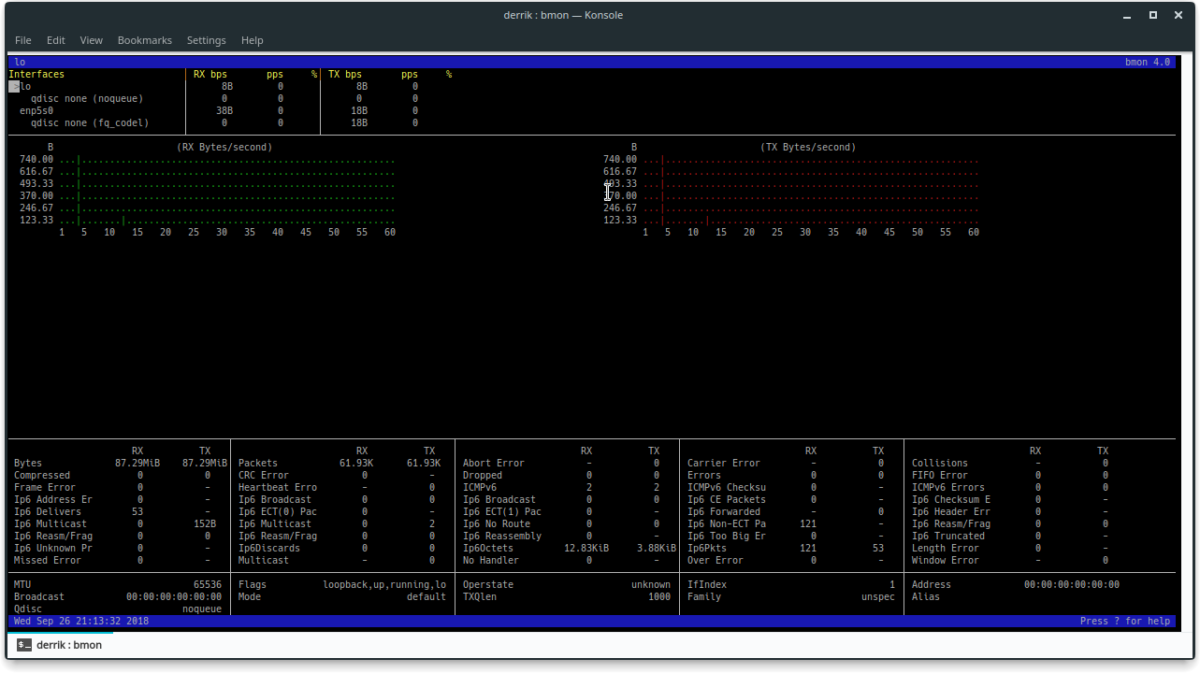Open the Edit menu

coord(56,40)
